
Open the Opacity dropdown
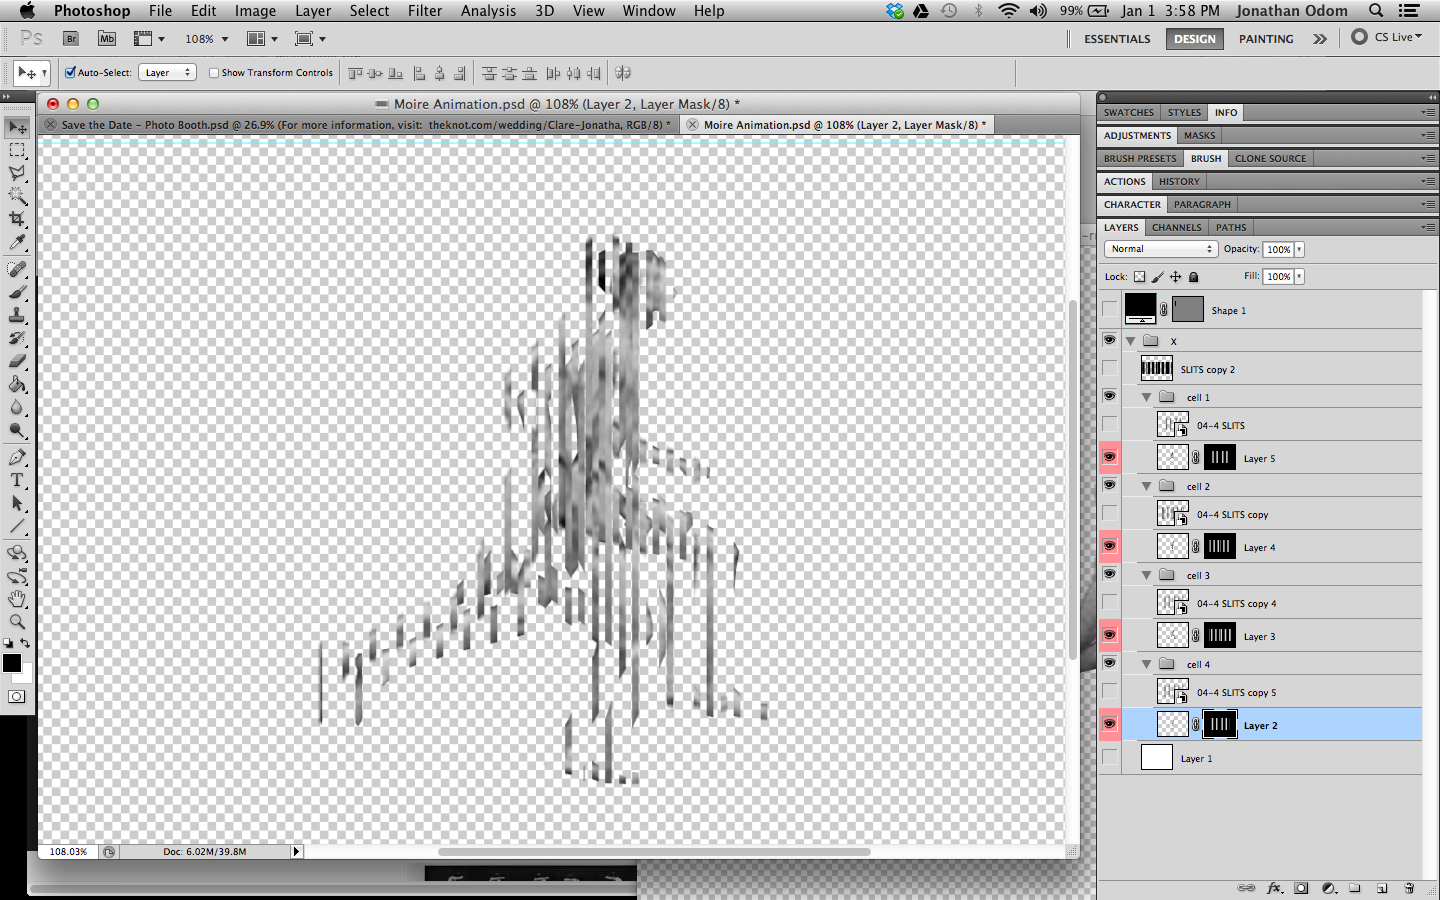click(x=1298, y=248)
